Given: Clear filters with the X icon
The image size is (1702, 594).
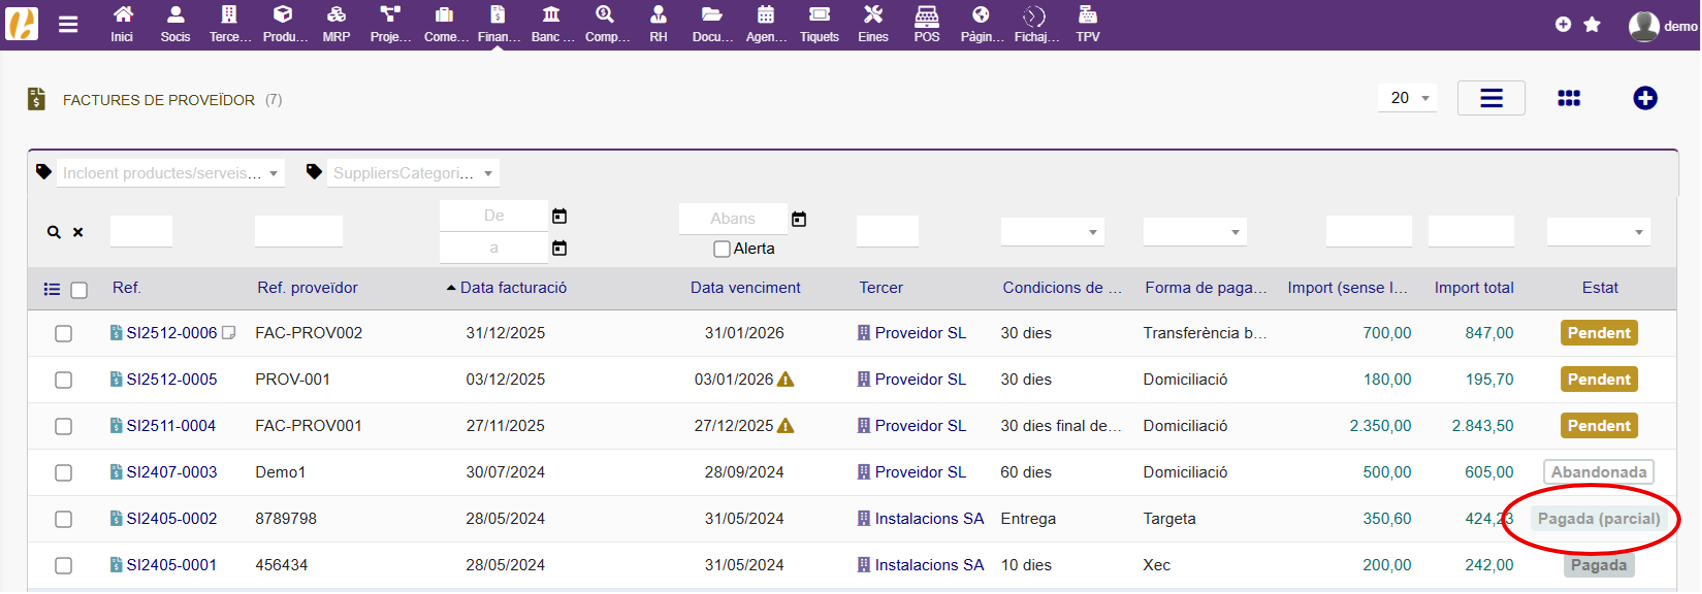Looking at the screenshot, I should coord(78,232).
